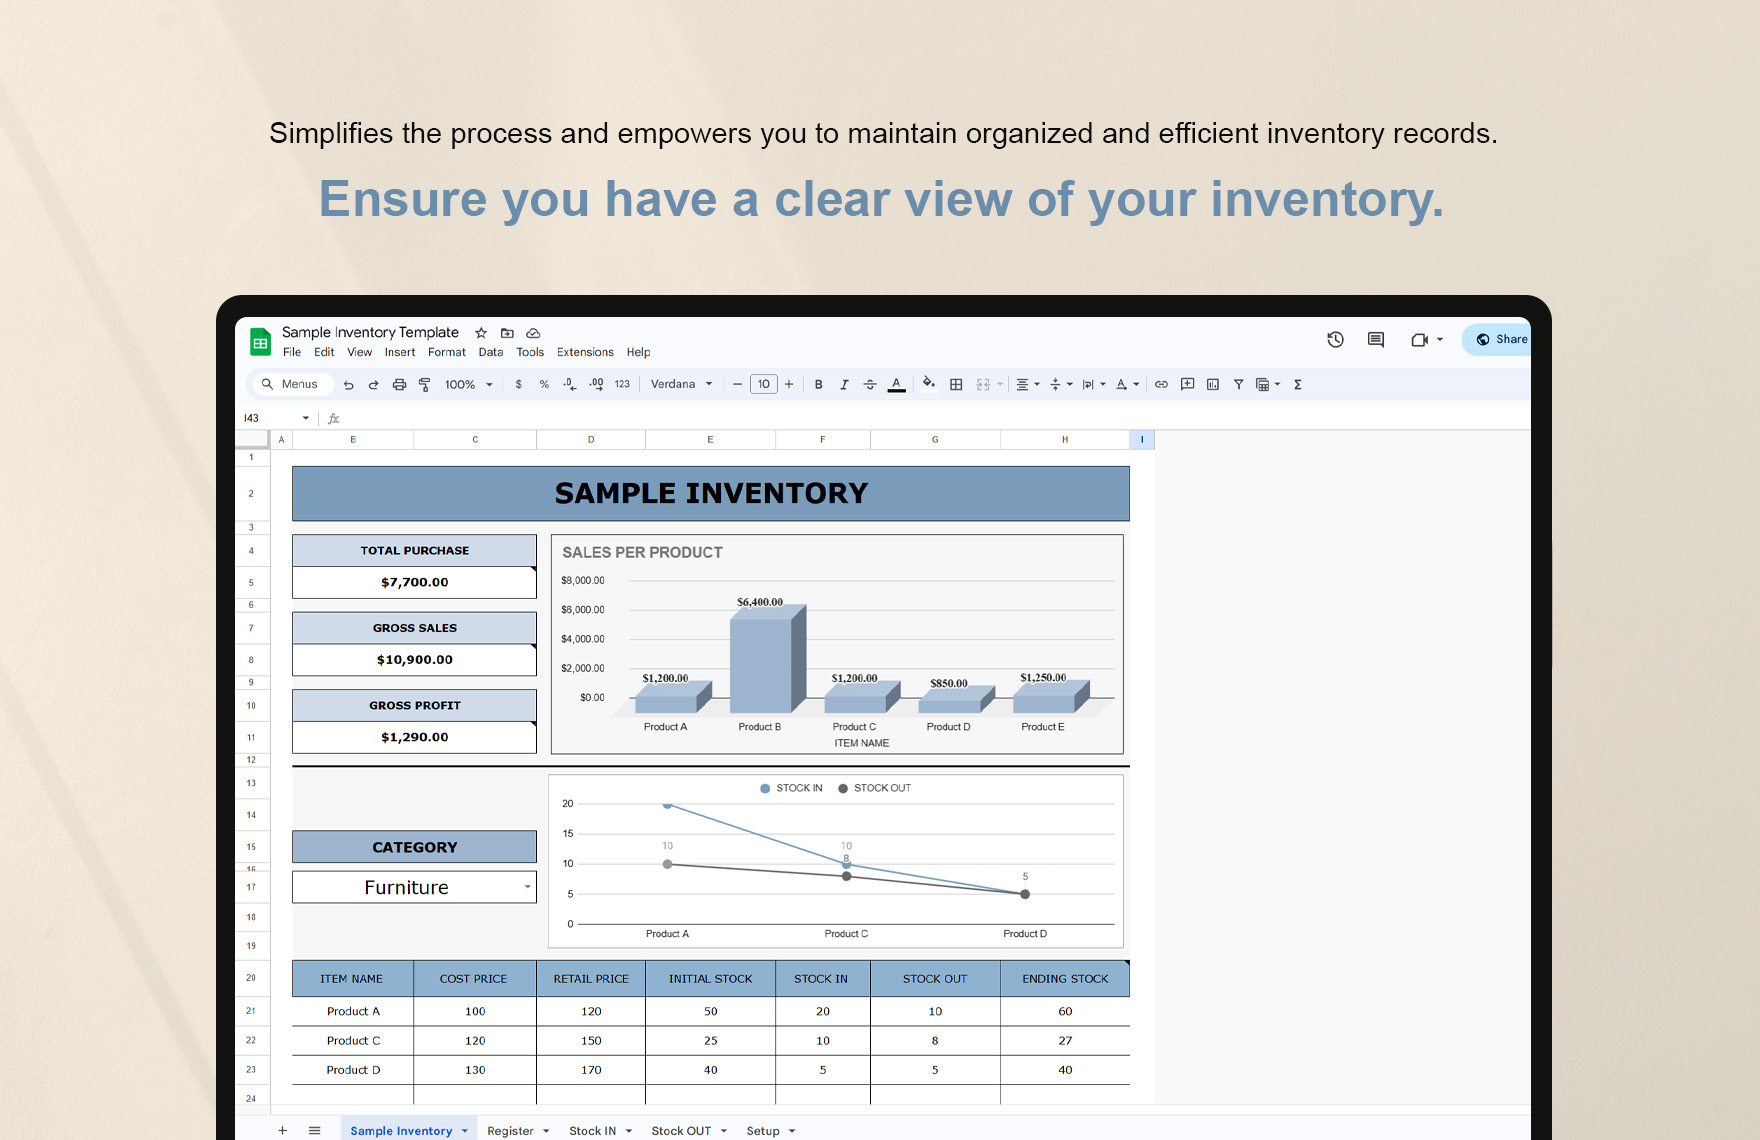Open the Stock IN sheet tab menu arrow
The width and height of the screenshot is (1760, 1140).
pos(629,1130)
